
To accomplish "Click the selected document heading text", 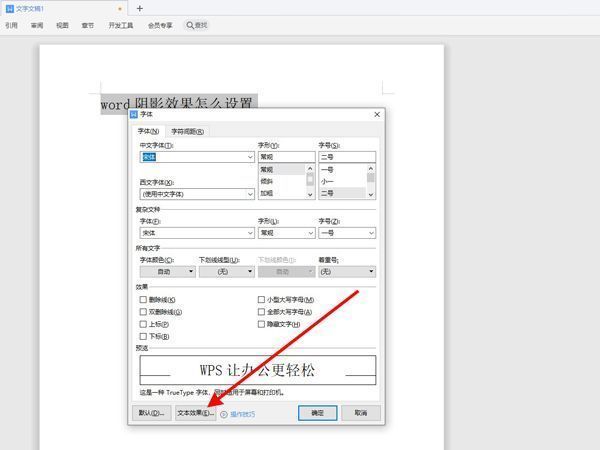I will 177,103.
